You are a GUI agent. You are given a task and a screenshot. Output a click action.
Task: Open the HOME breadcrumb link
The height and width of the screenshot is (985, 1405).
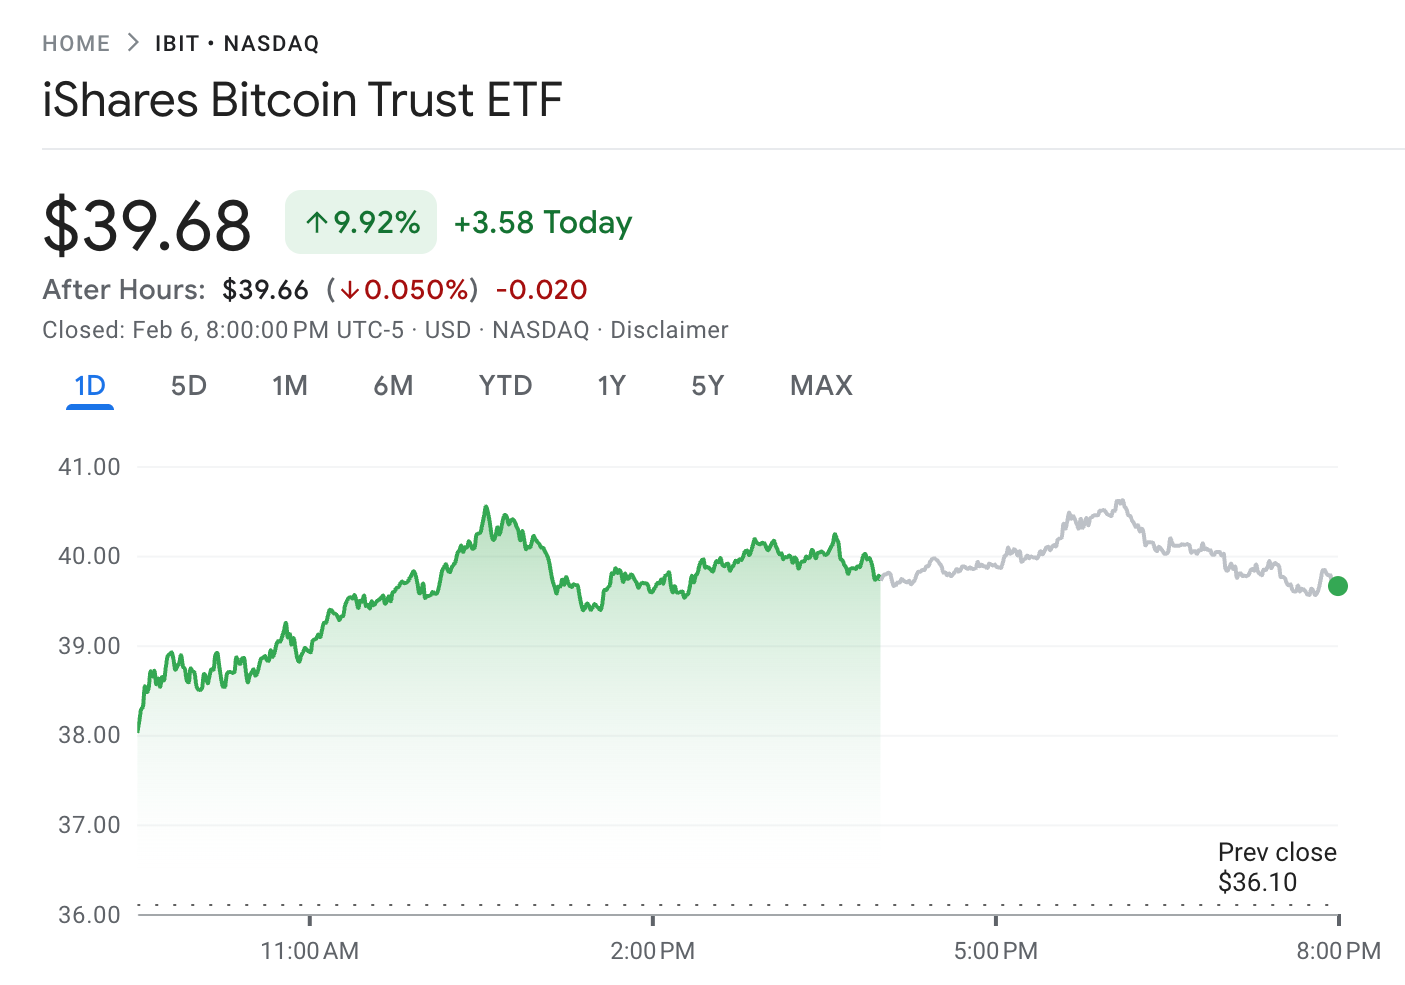click(x=76, y=43)
